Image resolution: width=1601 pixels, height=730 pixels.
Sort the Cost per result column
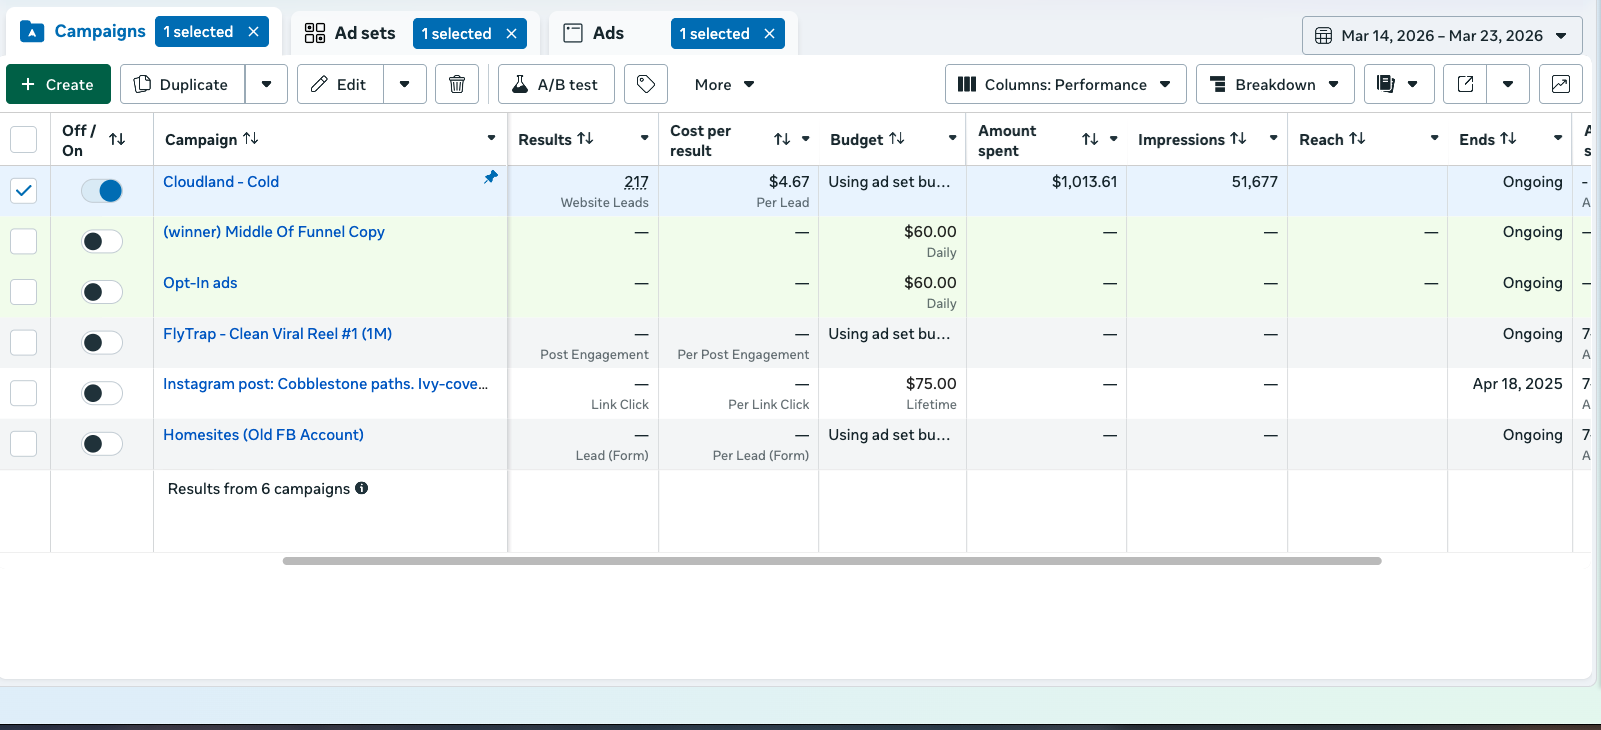(x=782, y=139)
